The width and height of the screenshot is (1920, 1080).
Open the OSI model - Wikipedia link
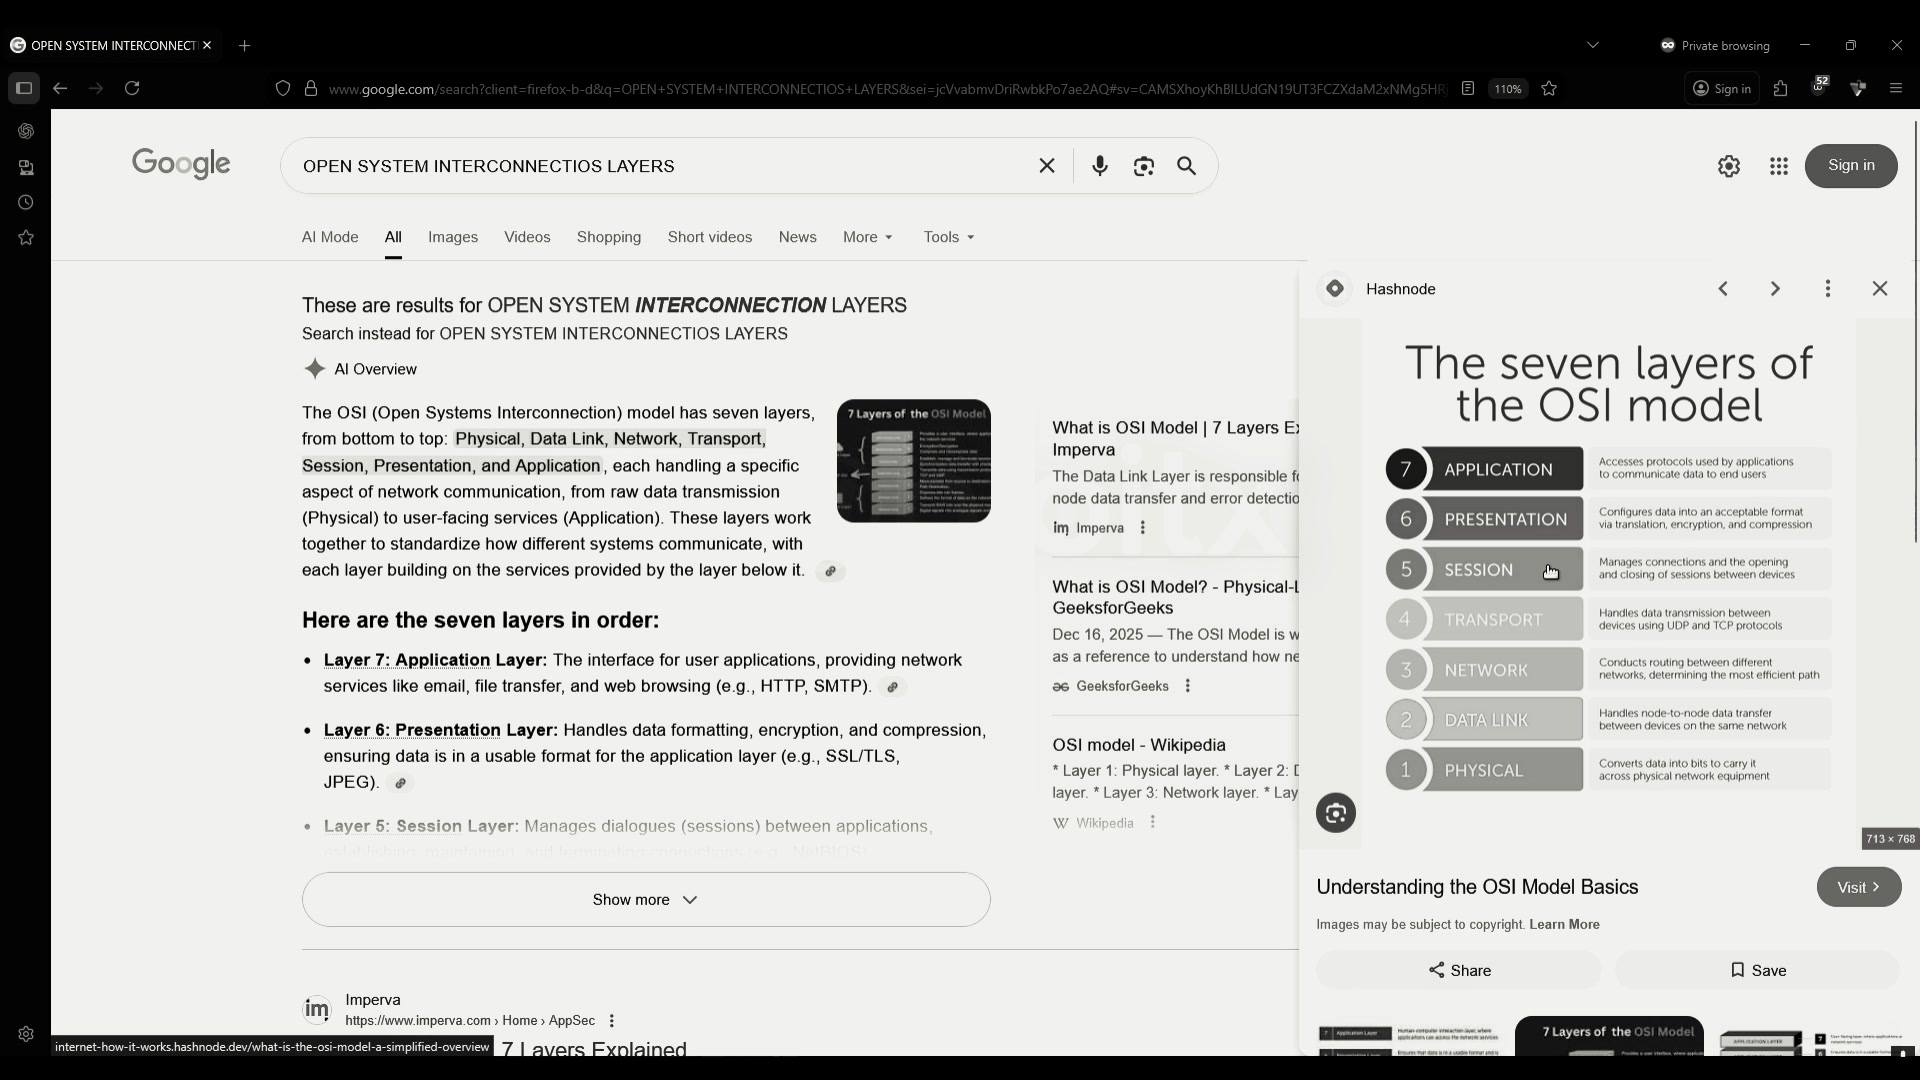click(x=1139, y=745)
